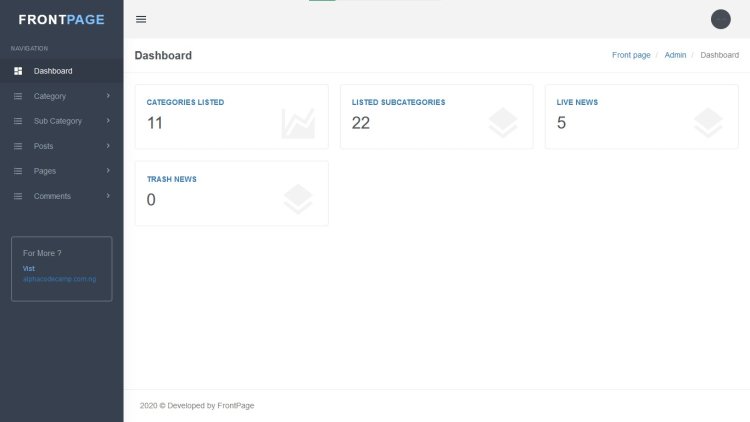Click the trash news count 0
750x422 pixels.
(x=151, y=200)
